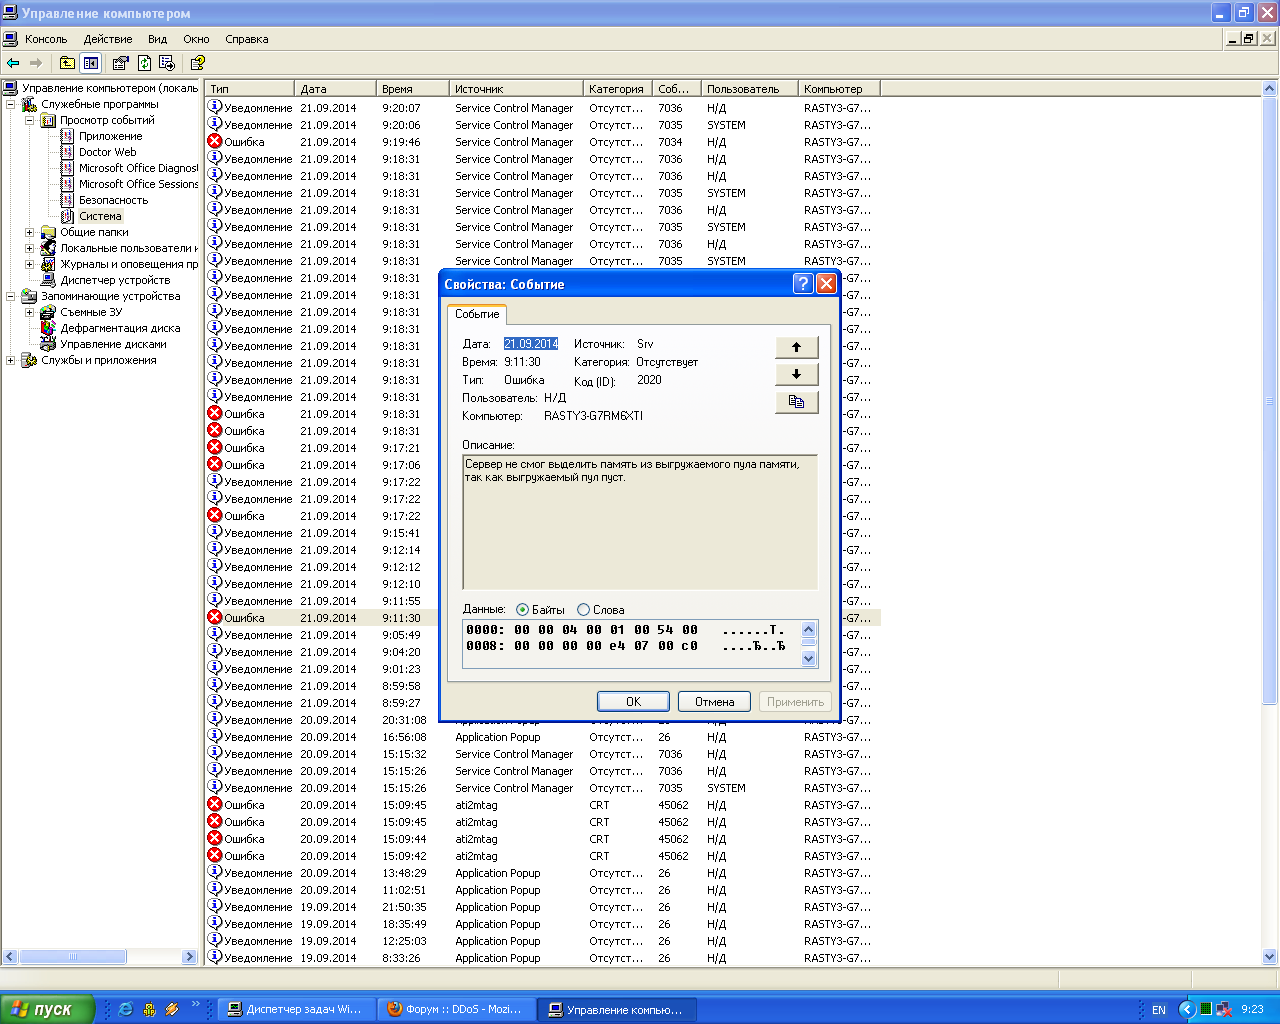
Task: Click data box scrollbar down arrow
Action: (809, 659)
